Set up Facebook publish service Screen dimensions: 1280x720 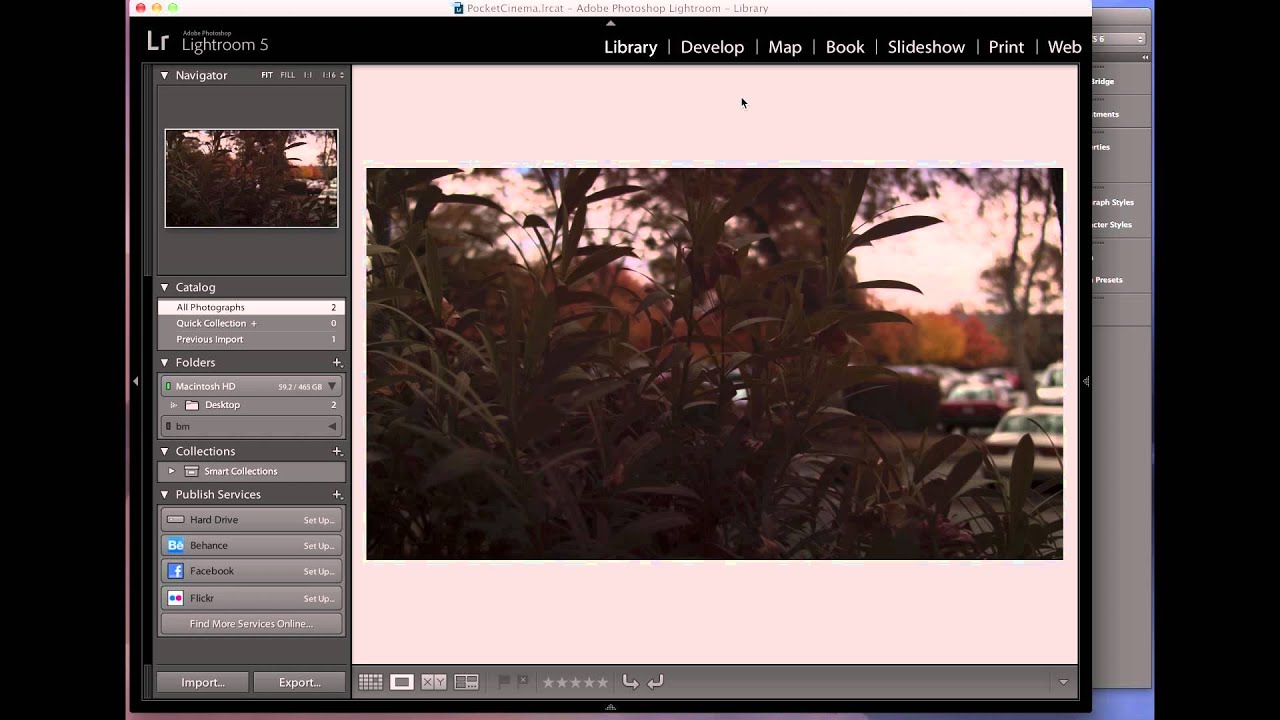[x=319, y=572]
